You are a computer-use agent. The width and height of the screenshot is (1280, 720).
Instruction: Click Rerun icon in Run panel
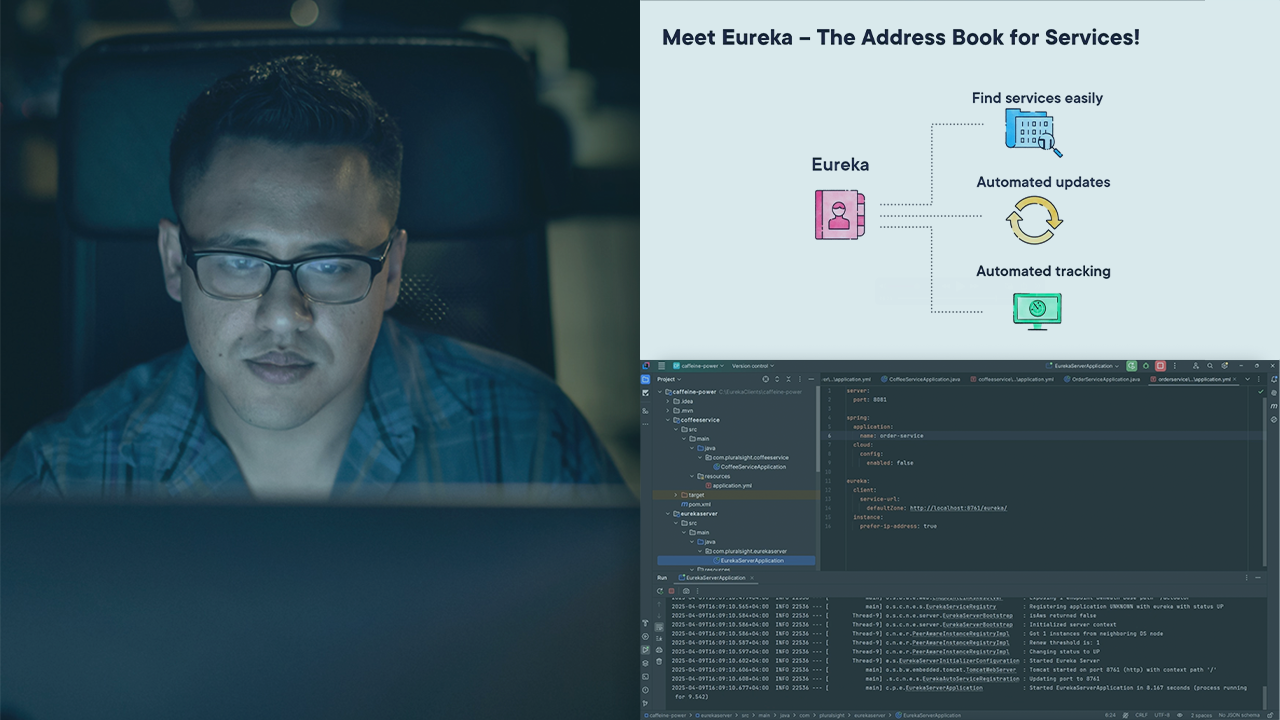pos(660,591)
